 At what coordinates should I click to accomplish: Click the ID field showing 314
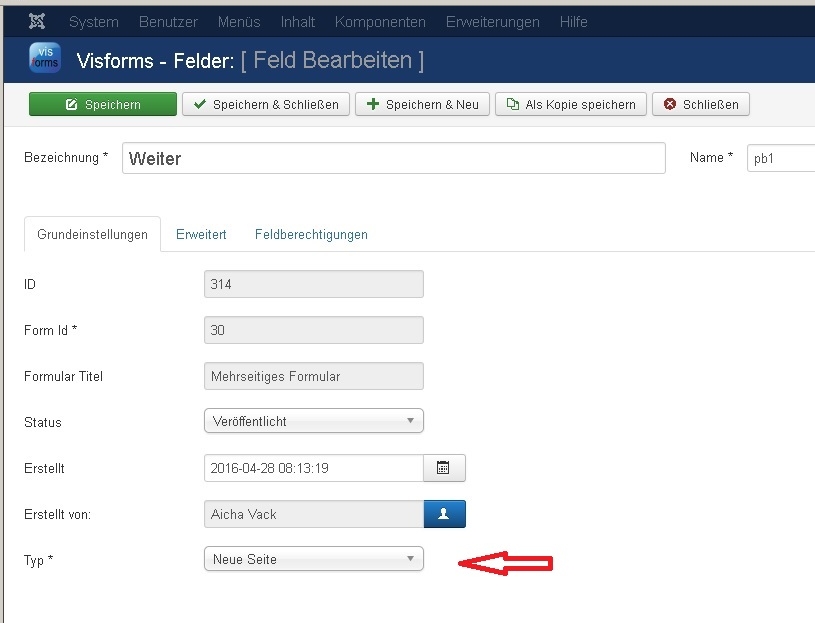pyautogui.click(x=314, y=284)
